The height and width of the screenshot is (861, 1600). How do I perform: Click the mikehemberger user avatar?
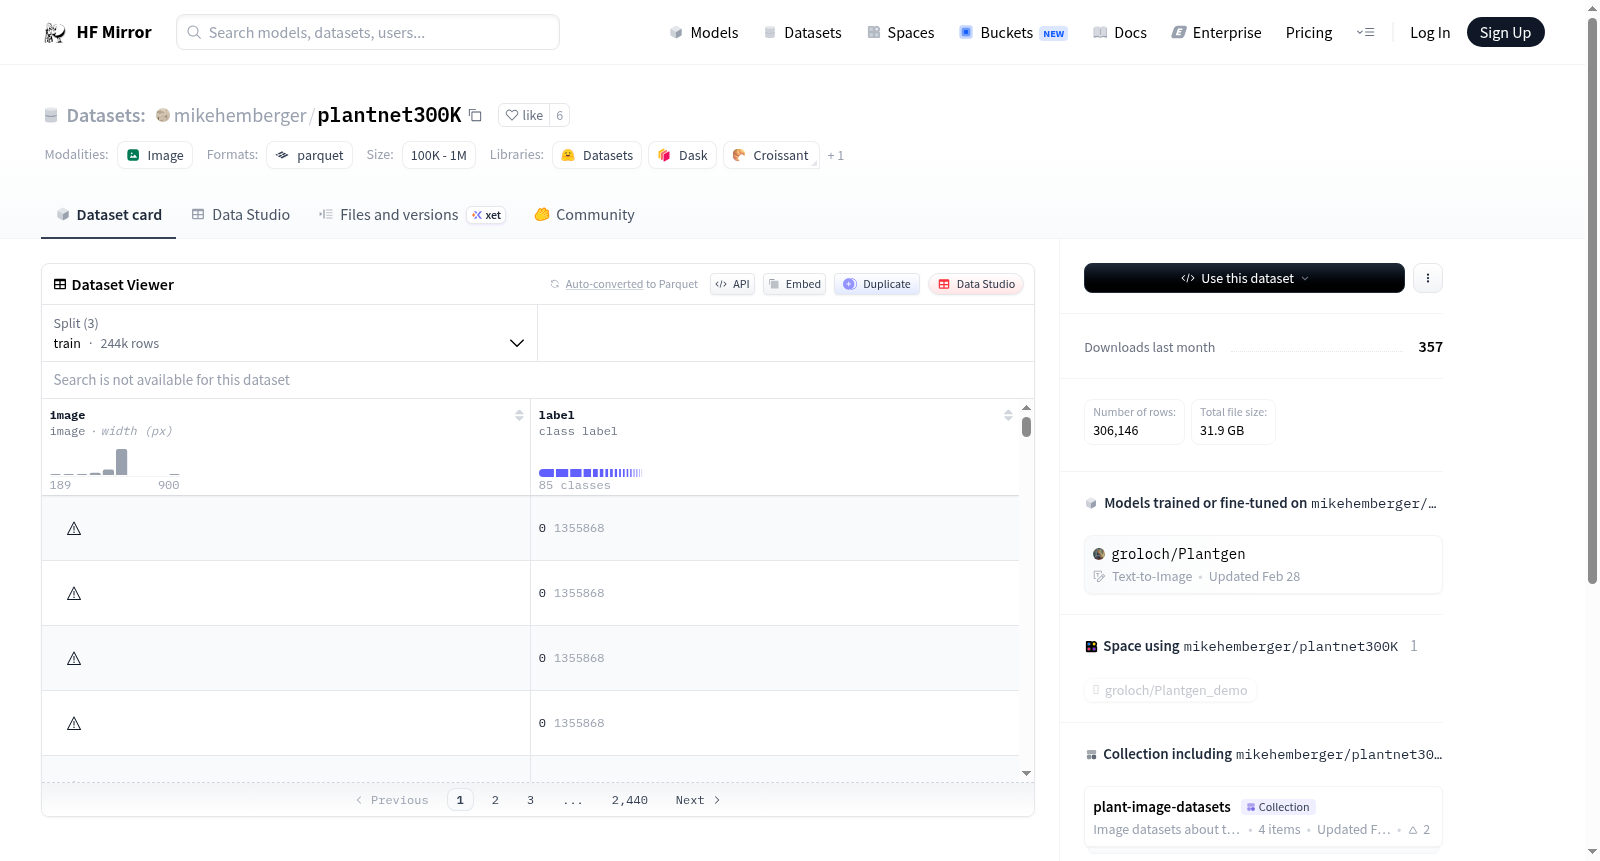point(163,115)
